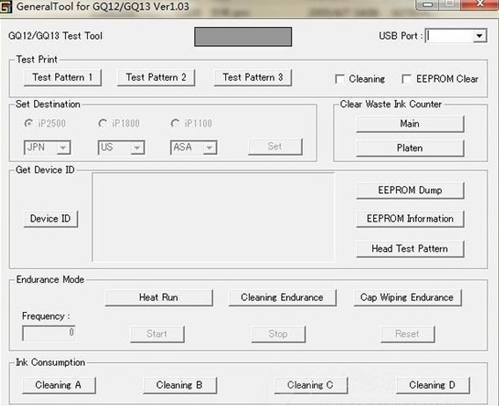Print Test Pattern 1

(63, 77)
